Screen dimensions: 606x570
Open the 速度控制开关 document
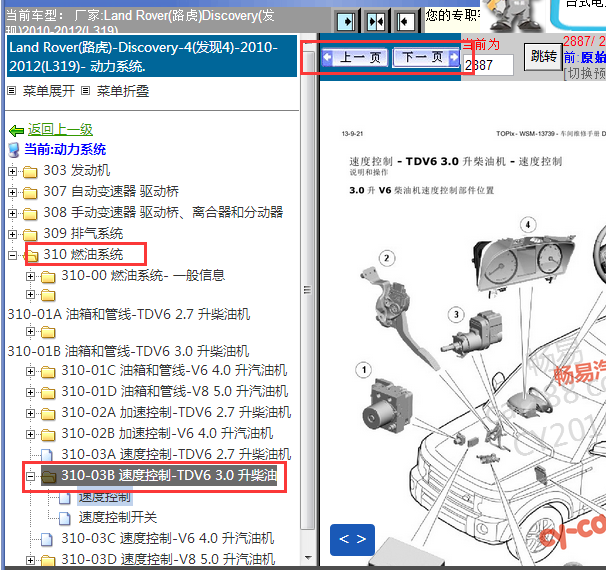118,517
